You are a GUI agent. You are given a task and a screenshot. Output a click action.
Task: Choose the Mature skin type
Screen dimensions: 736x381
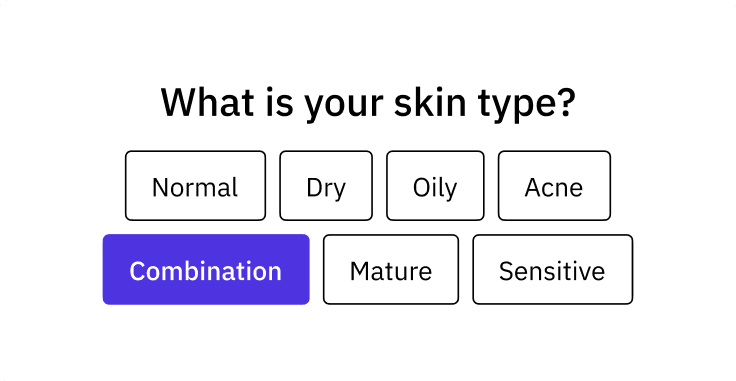(391, 269)
